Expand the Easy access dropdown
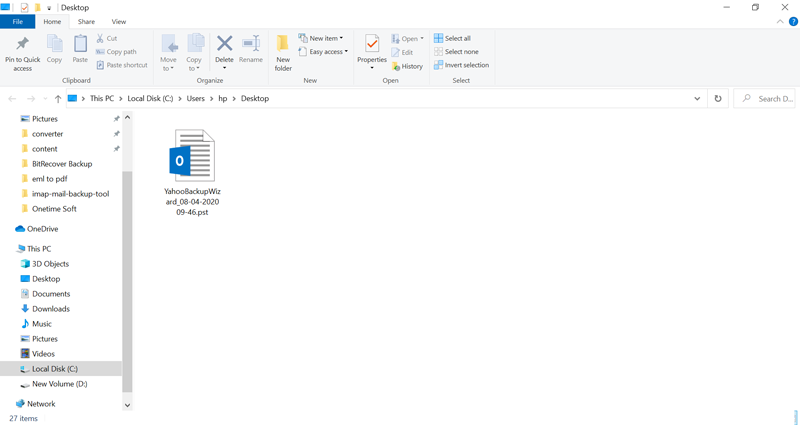This screenshot has width=800, height=425. (323, 52)
